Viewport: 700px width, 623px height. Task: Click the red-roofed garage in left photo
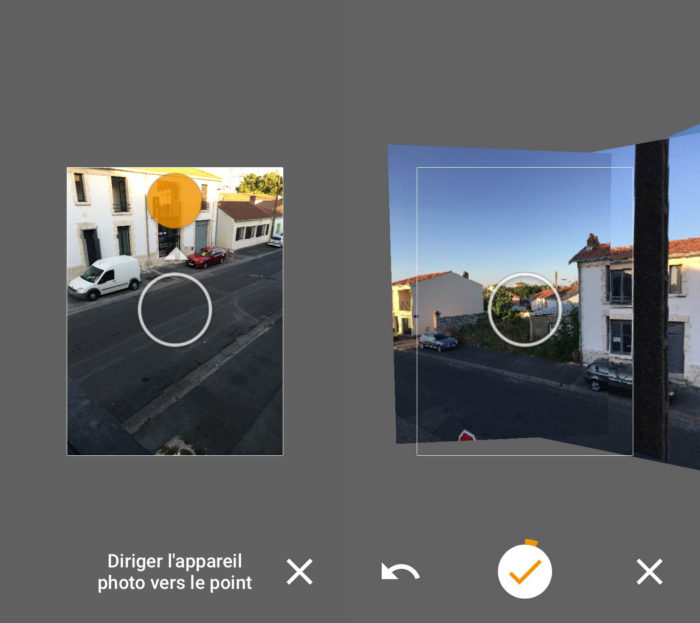pyautogui.click(x=241, y=224)
